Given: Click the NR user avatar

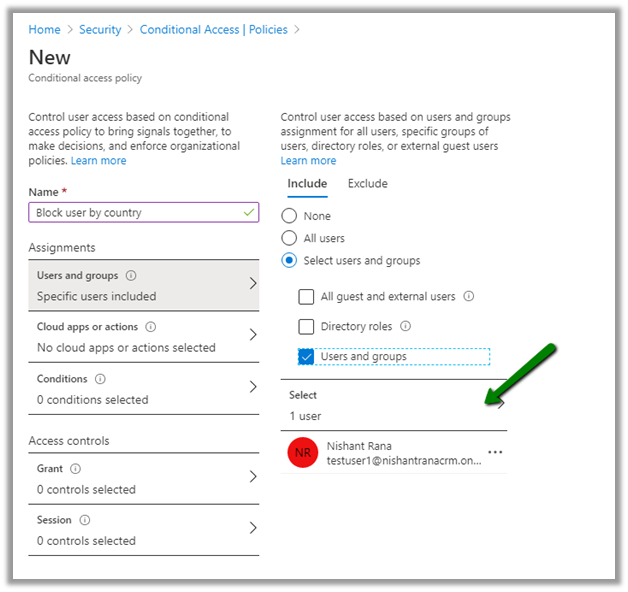Looking at the screenshot, I should pyautogui.click(x=302, y=453).
